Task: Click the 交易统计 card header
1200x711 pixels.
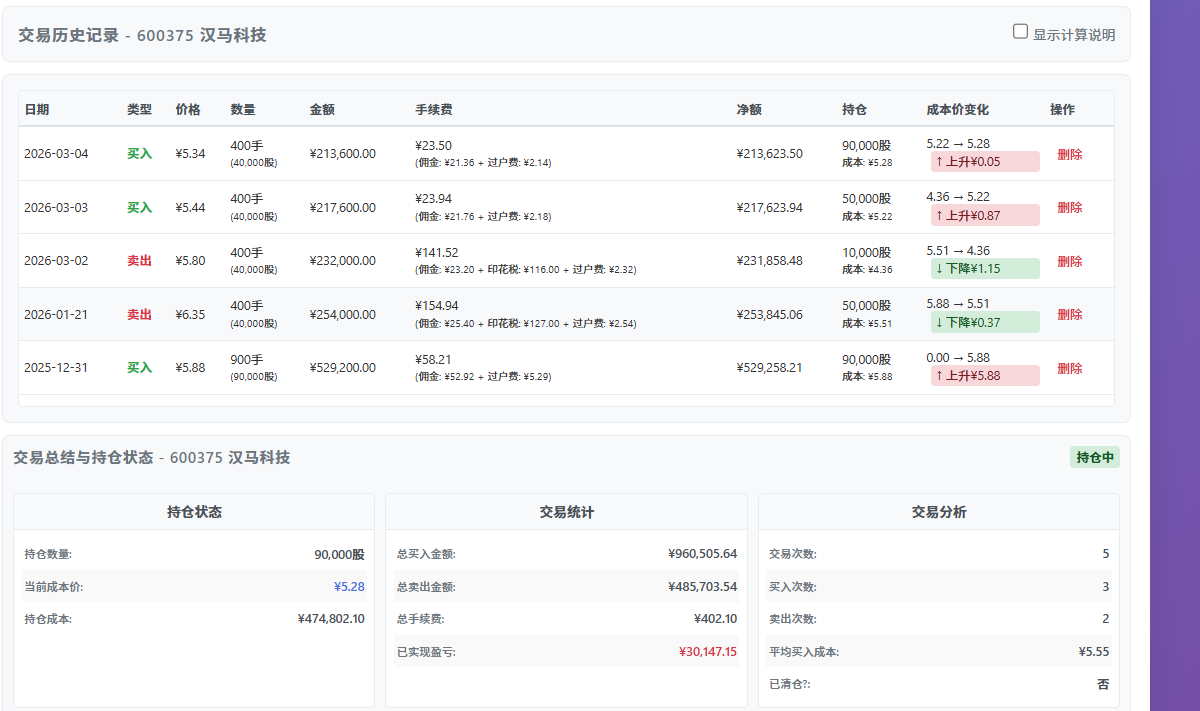Action: 566,512
